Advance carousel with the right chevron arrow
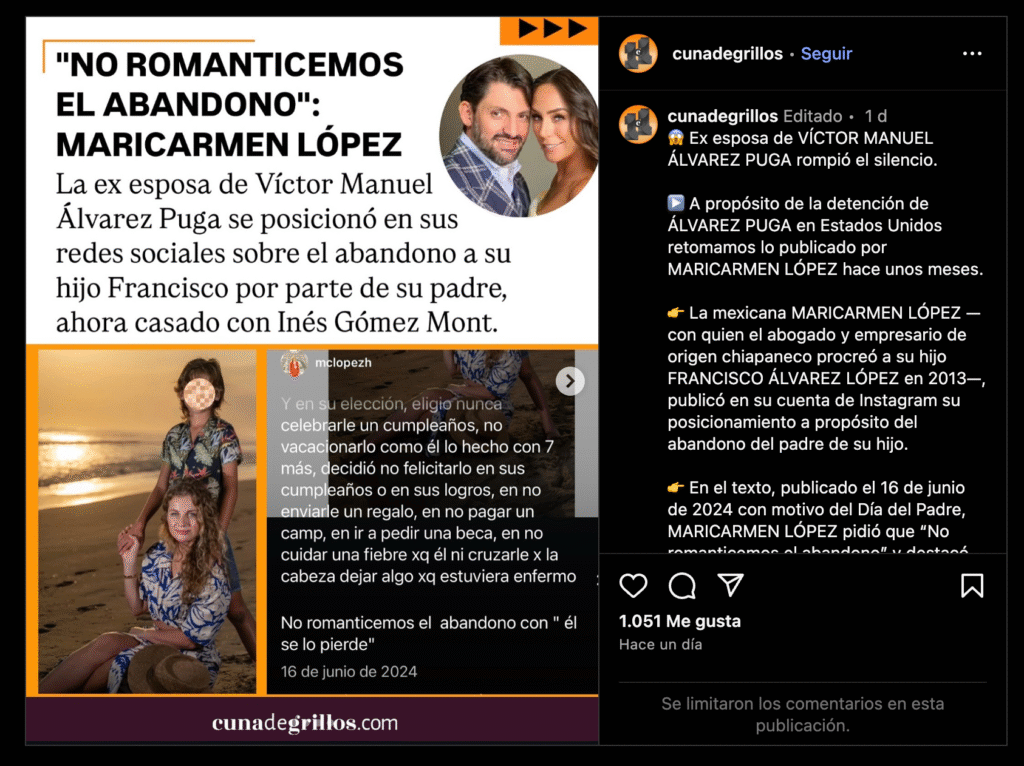Viewport: 1024px width, 766px height. pos(569,381)
